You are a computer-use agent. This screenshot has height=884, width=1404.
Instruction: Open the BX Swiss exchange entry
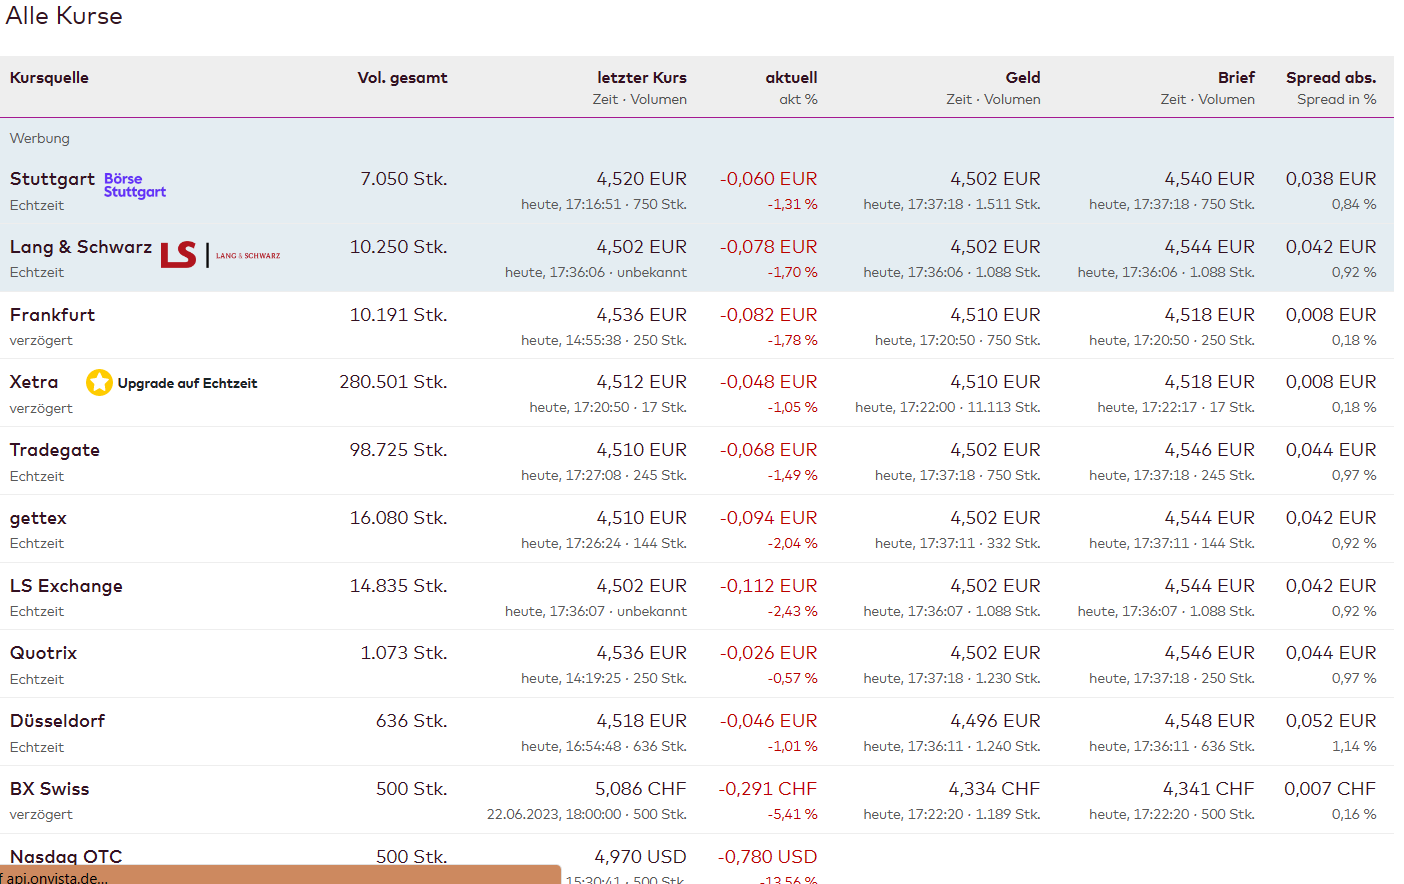pyautogui.click(x=49, y=789)
